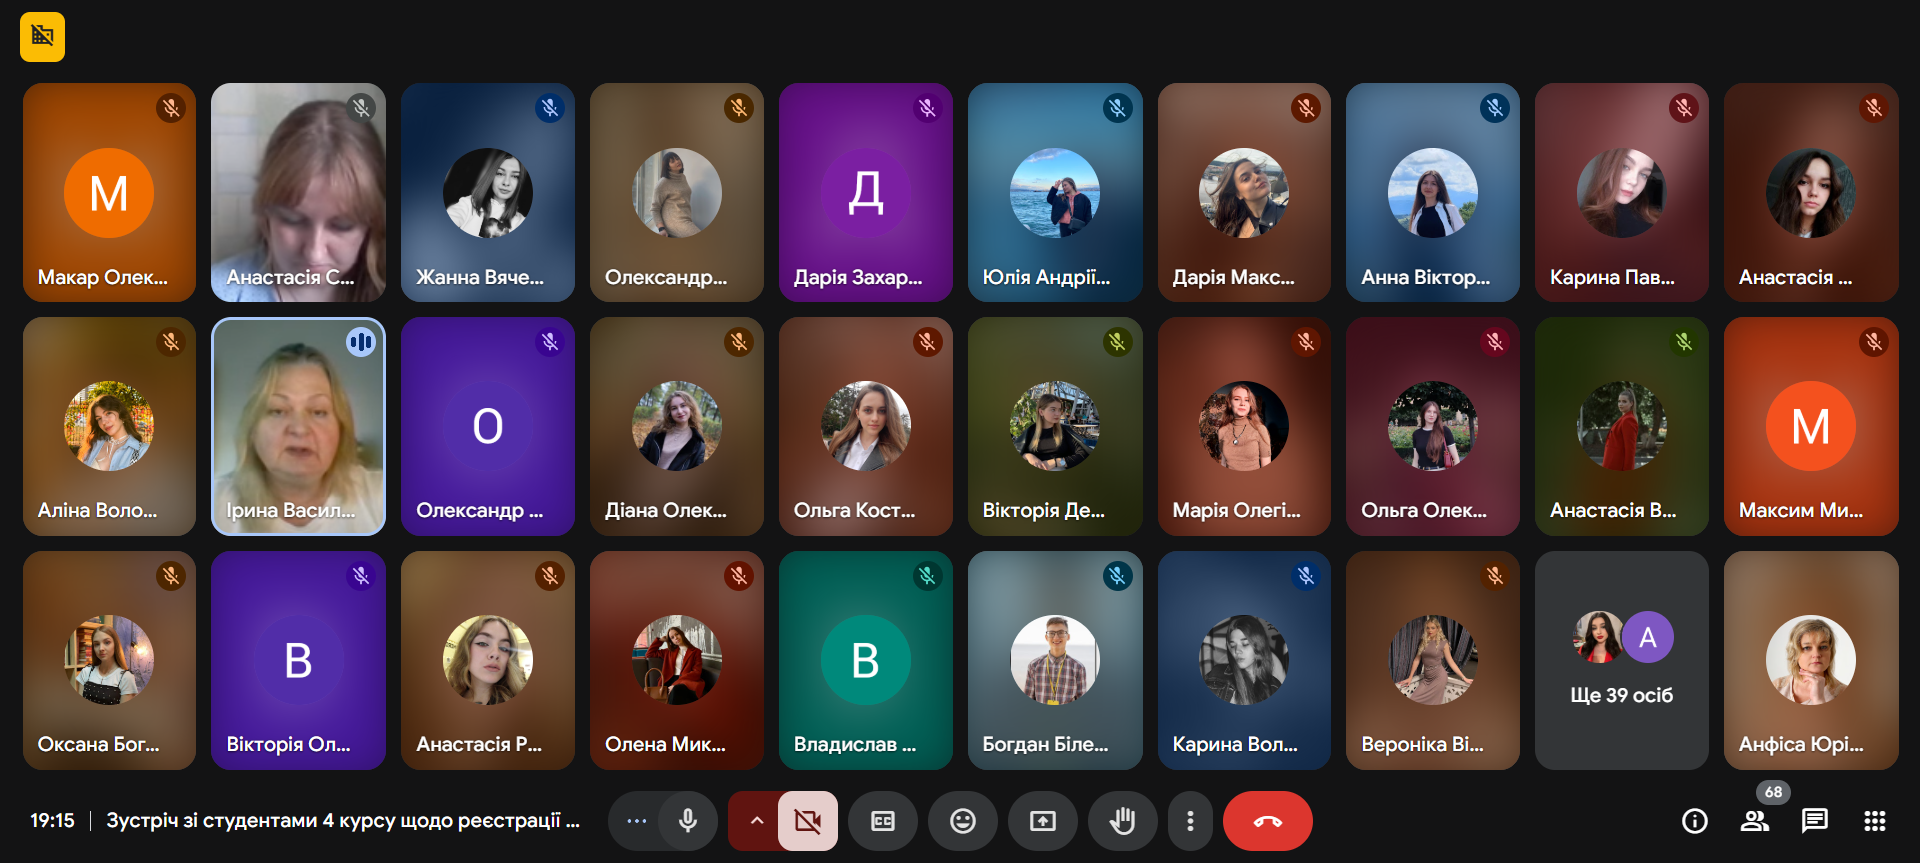1920x863 pixels.
Task: Click the "Ще 39 осіб" tile
Action: 1621,660
